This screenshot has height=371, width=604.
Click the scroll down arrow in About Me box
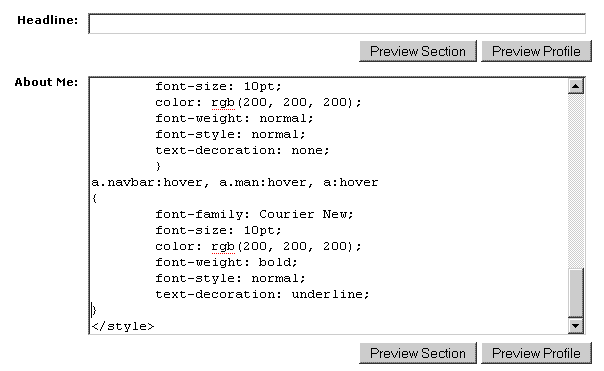tap(575, 326)
